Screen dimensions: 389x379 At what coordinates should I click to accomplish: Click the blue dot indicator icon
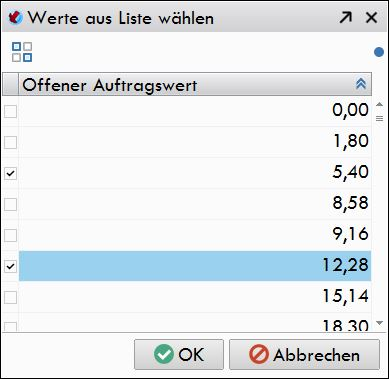point(379,52)
